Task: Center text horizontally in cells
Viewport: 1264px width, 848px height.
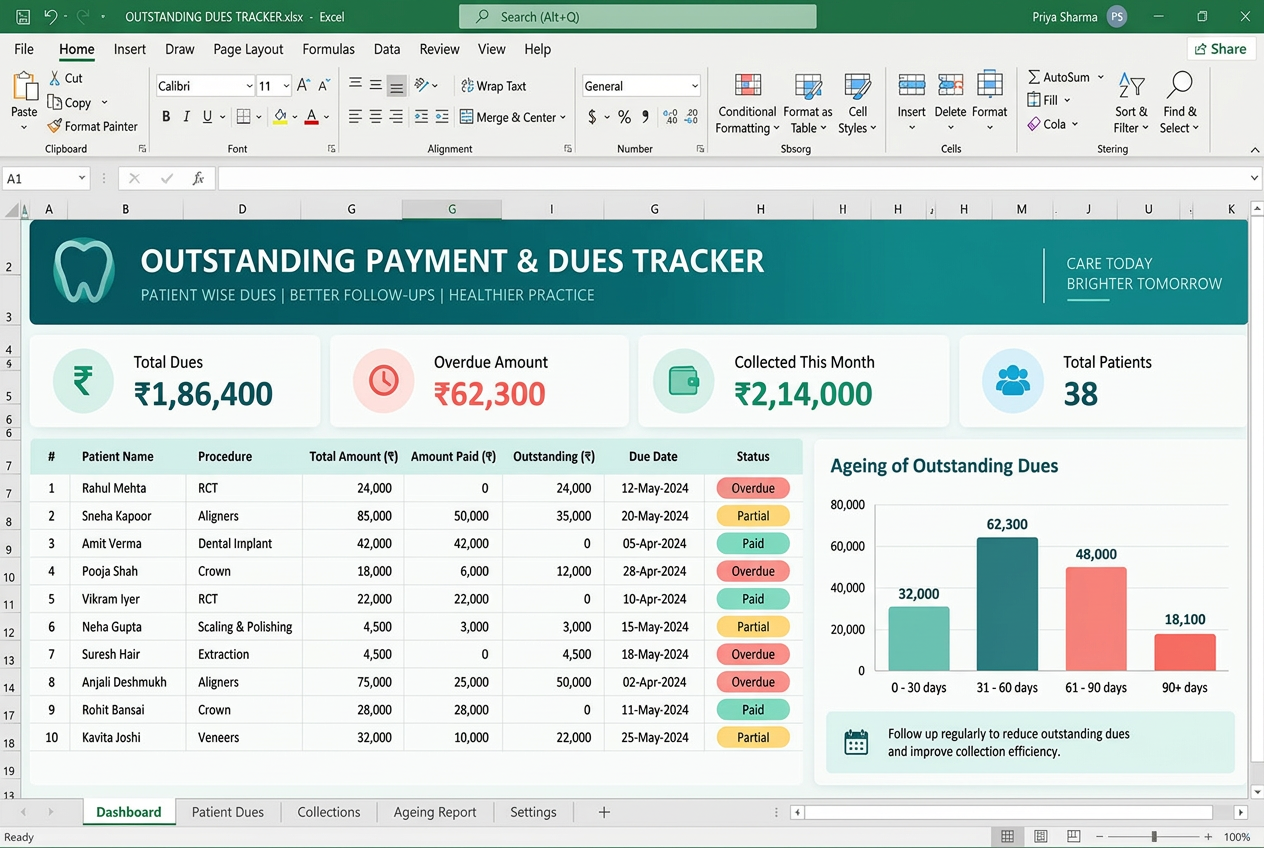Action: point(375,117)
